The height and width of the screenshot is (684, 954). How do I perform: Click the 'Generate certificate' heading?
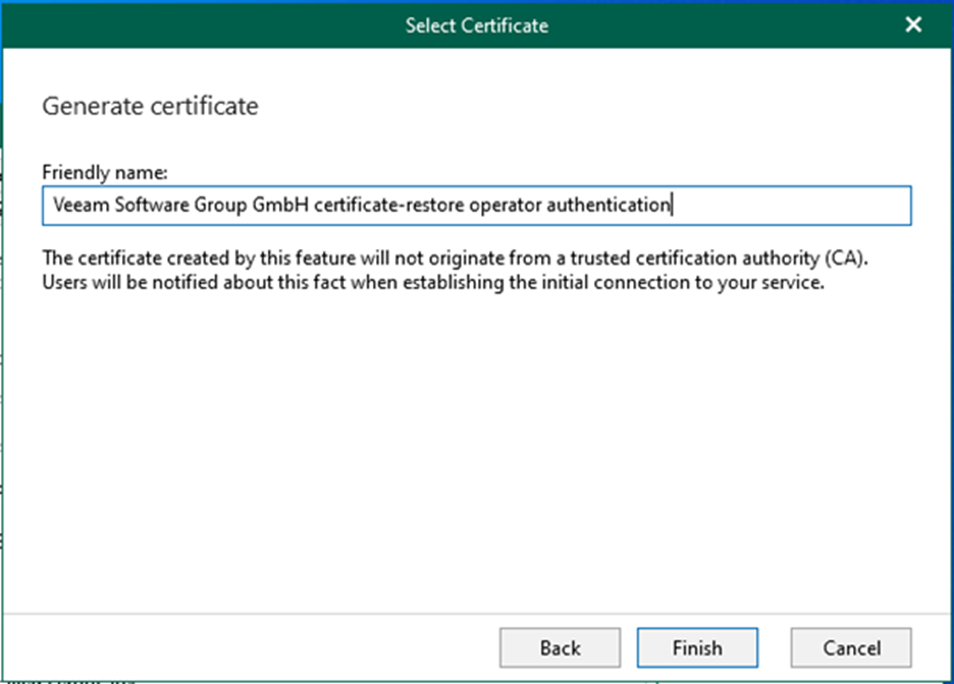[150, 106]
